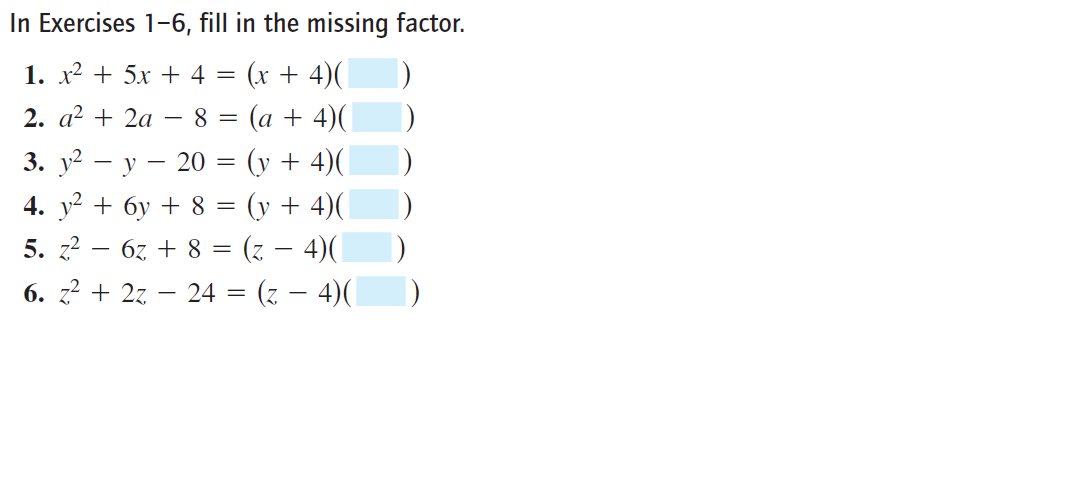Click the expression a² + 2a − 8

coord(132,118)
